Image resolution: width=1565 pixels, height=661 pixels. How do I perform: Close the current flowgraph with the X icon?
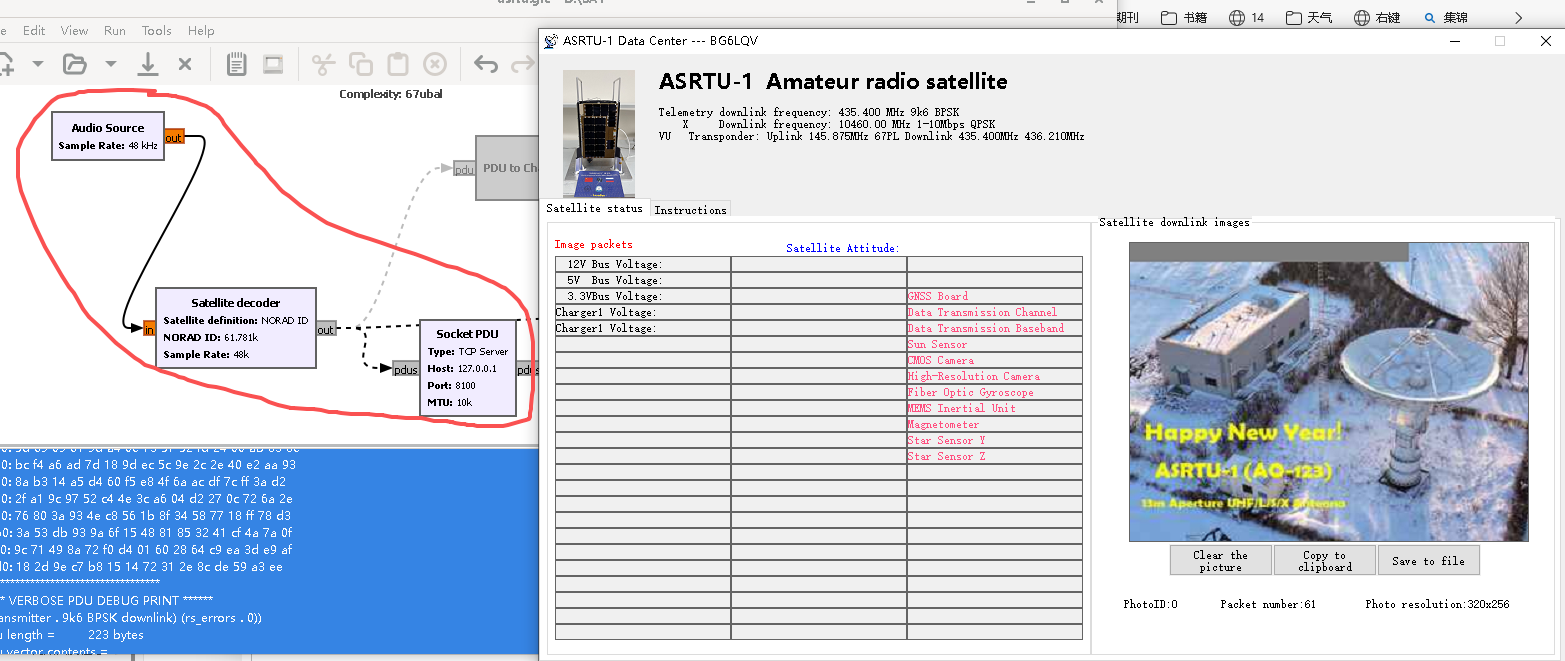pos(185,65)
